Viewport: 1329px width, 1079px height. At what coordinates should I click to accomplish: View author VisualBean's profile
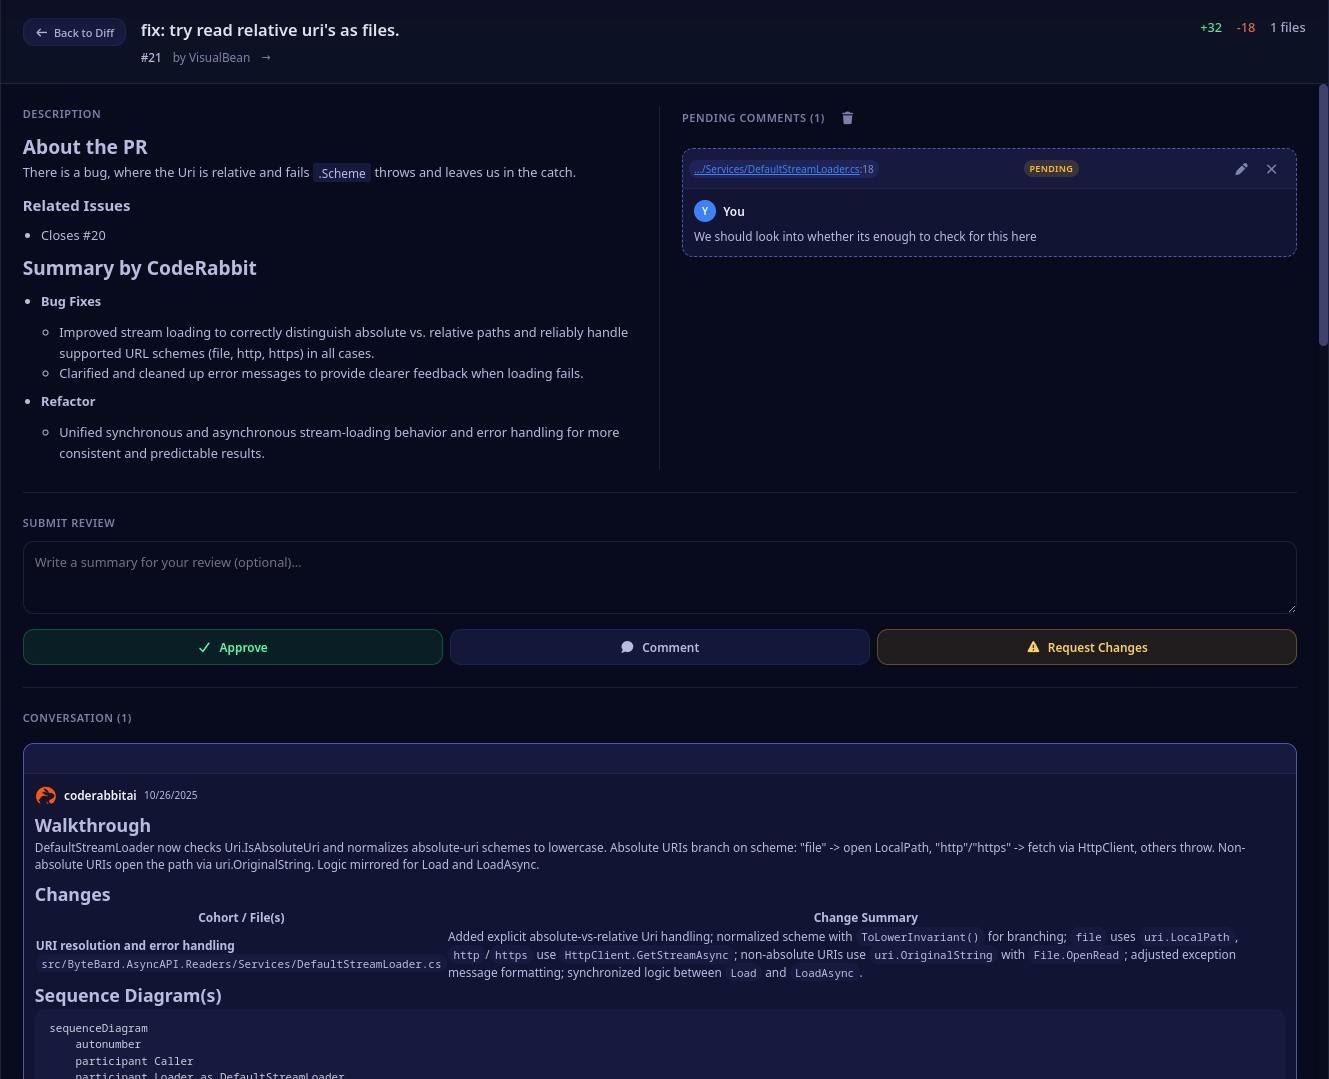(x=218, y=57)
